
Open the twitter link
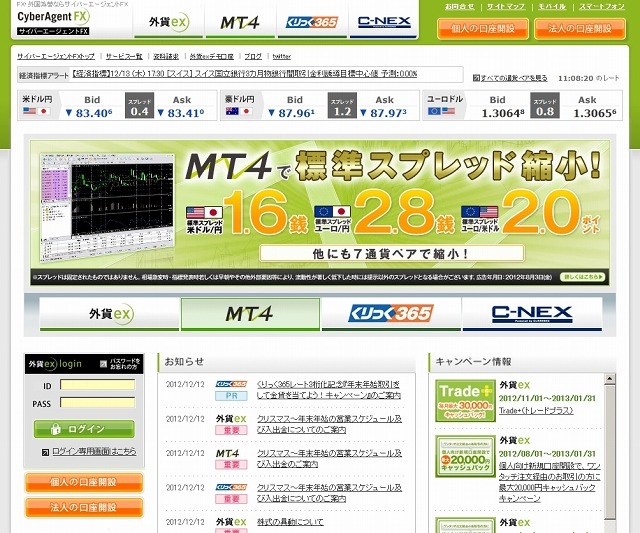coord(282,56)
